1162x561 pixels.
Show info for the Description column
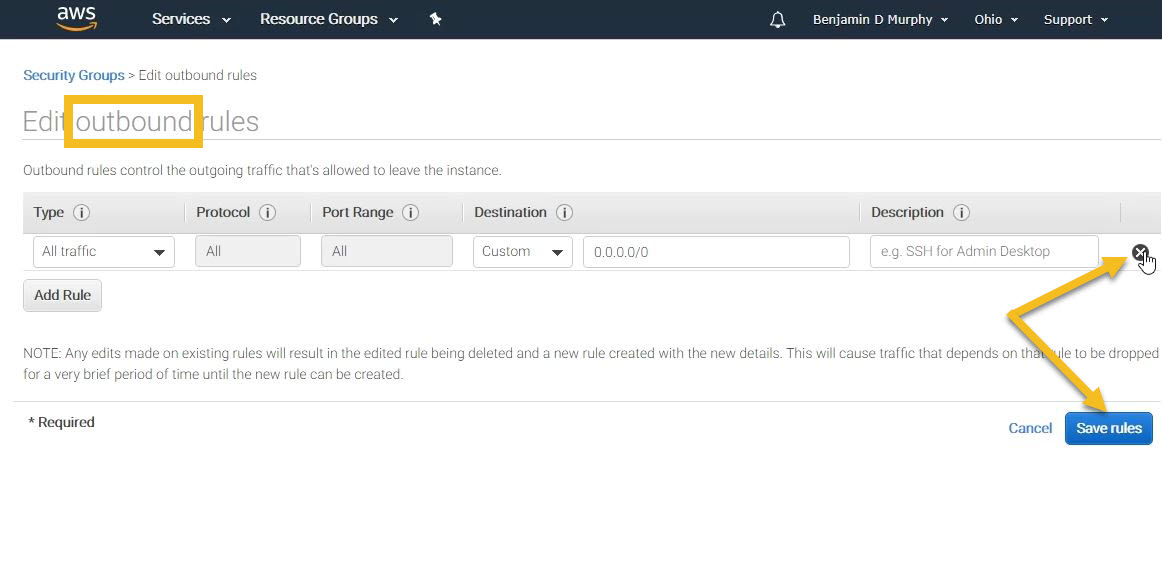962,213
